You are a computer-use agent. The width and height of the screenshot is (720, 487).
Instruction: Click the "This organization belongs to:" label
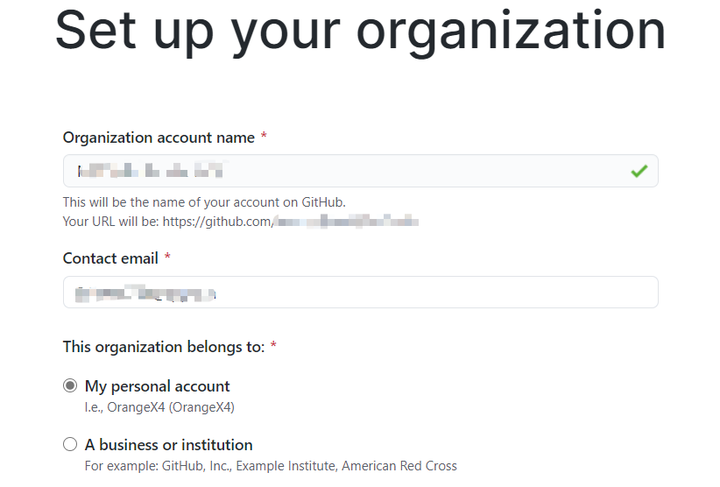[163, 347]
